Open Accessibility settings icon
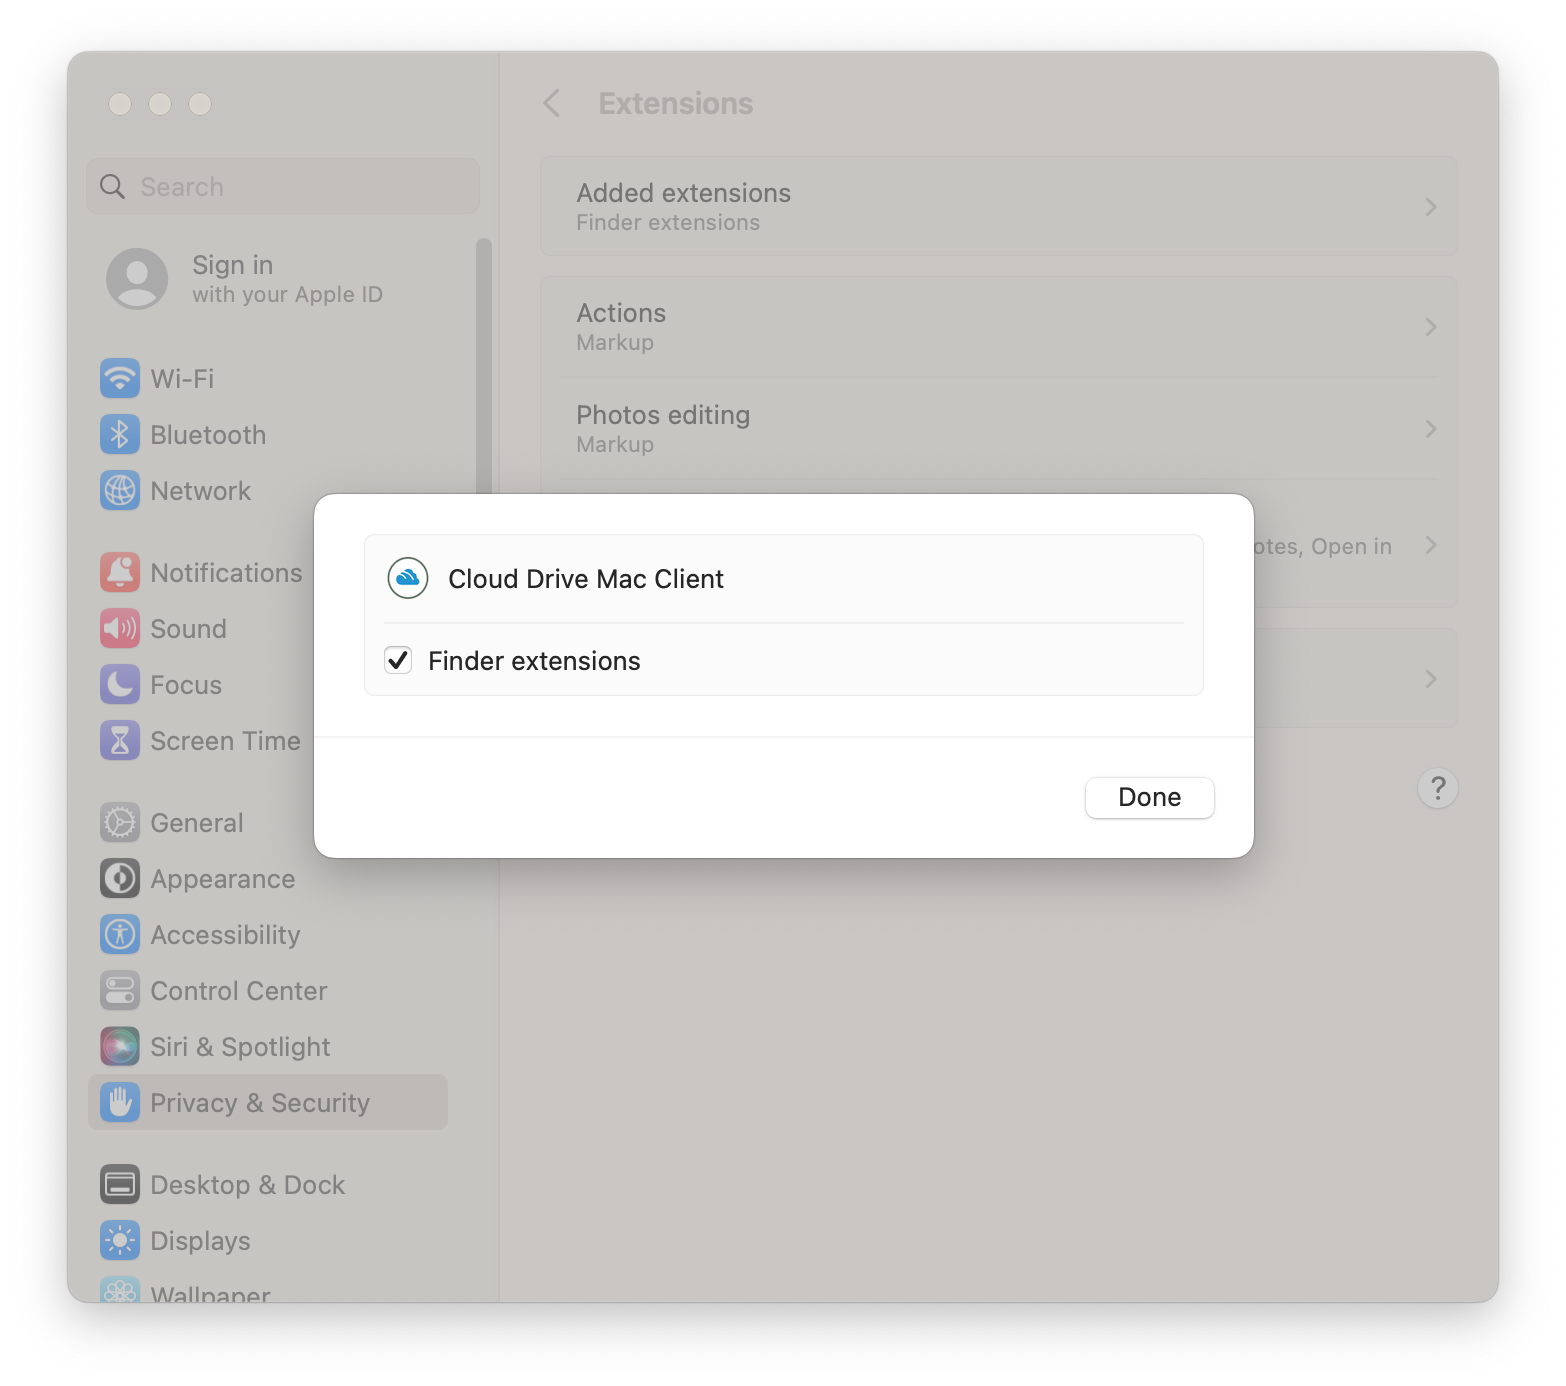Viewport: 1566px width, 1386px height. [x=120, y=934]
